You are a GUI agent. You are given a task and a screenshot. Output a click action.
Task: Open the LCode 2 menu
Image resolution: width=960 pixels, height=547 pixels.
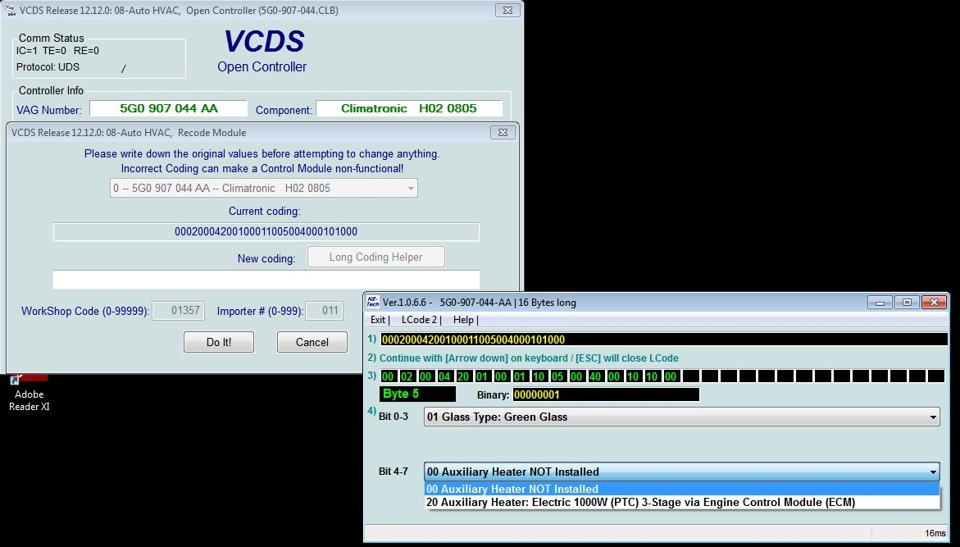coord(421,320)
